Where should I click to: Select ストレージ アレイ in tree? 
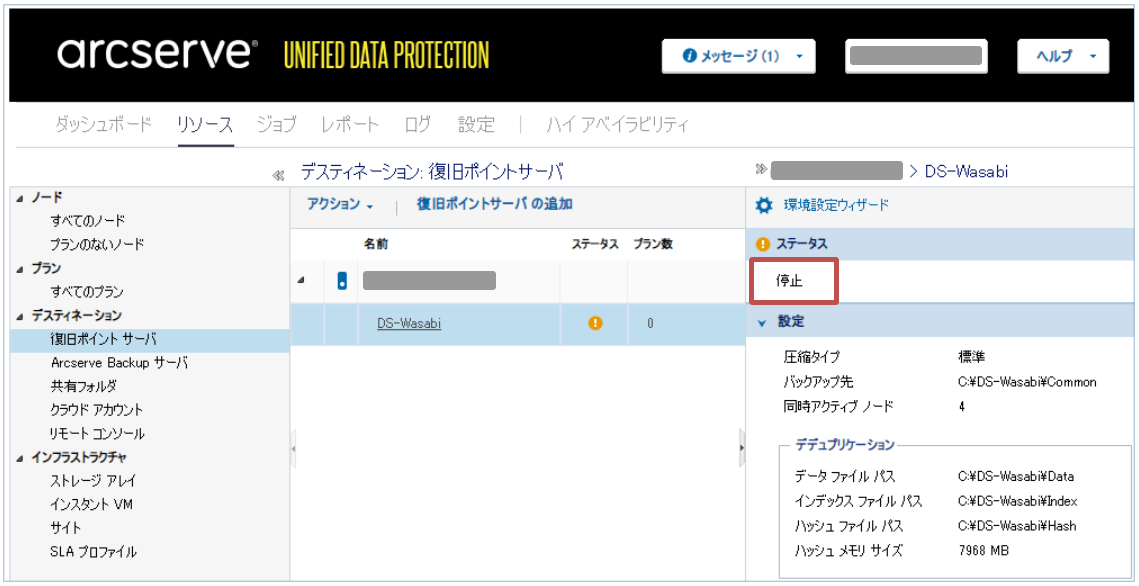(x=93, y=481)
